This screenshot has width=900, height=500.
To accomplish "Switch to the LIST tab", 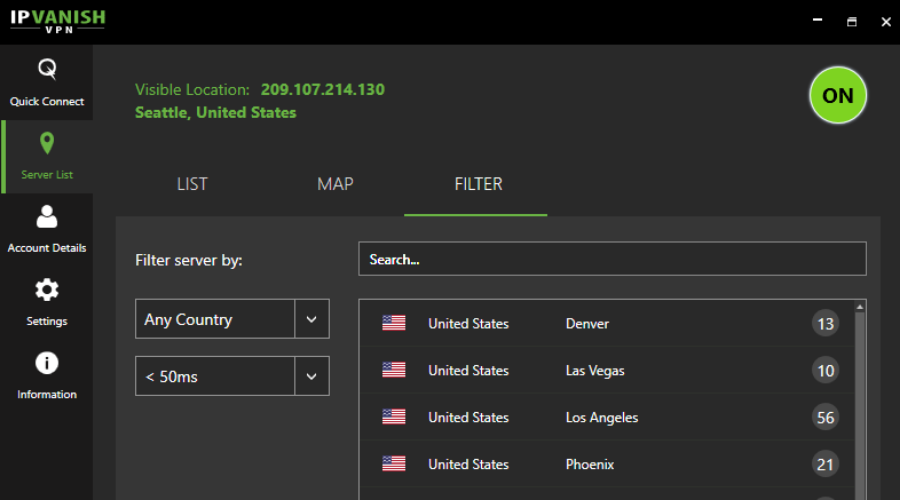I will 192,184.
